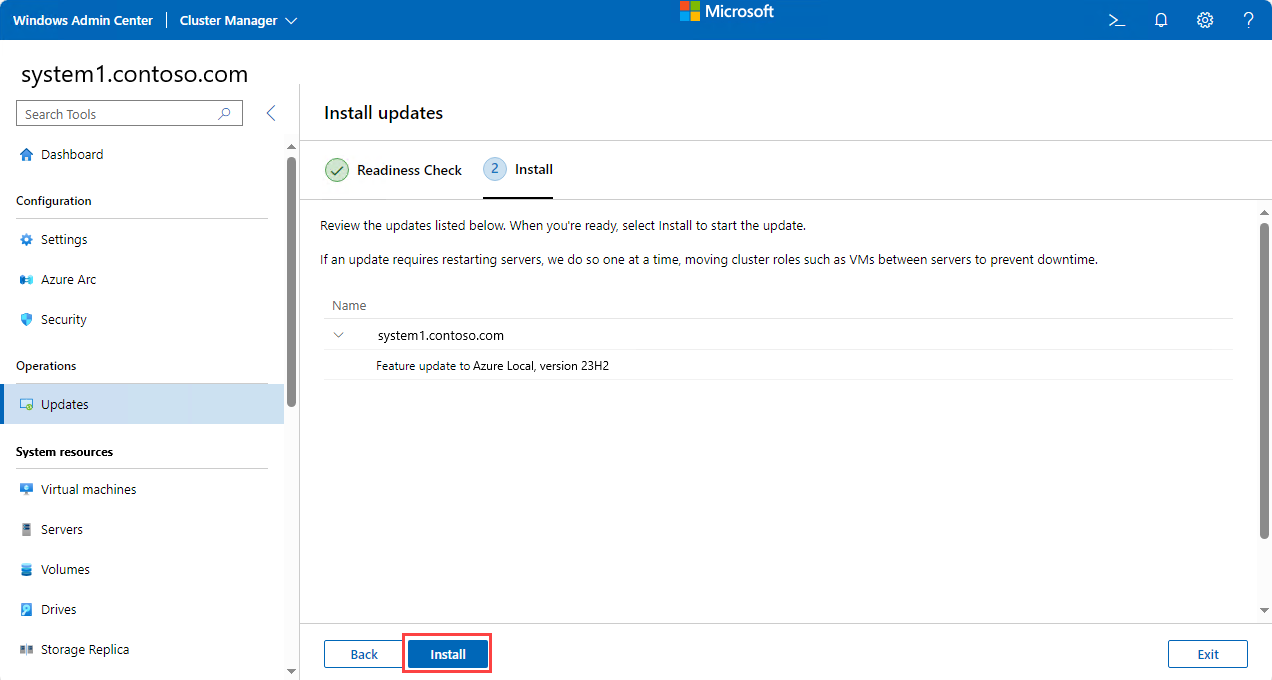
Task: Click the Install button
Action: coord(447,654)
